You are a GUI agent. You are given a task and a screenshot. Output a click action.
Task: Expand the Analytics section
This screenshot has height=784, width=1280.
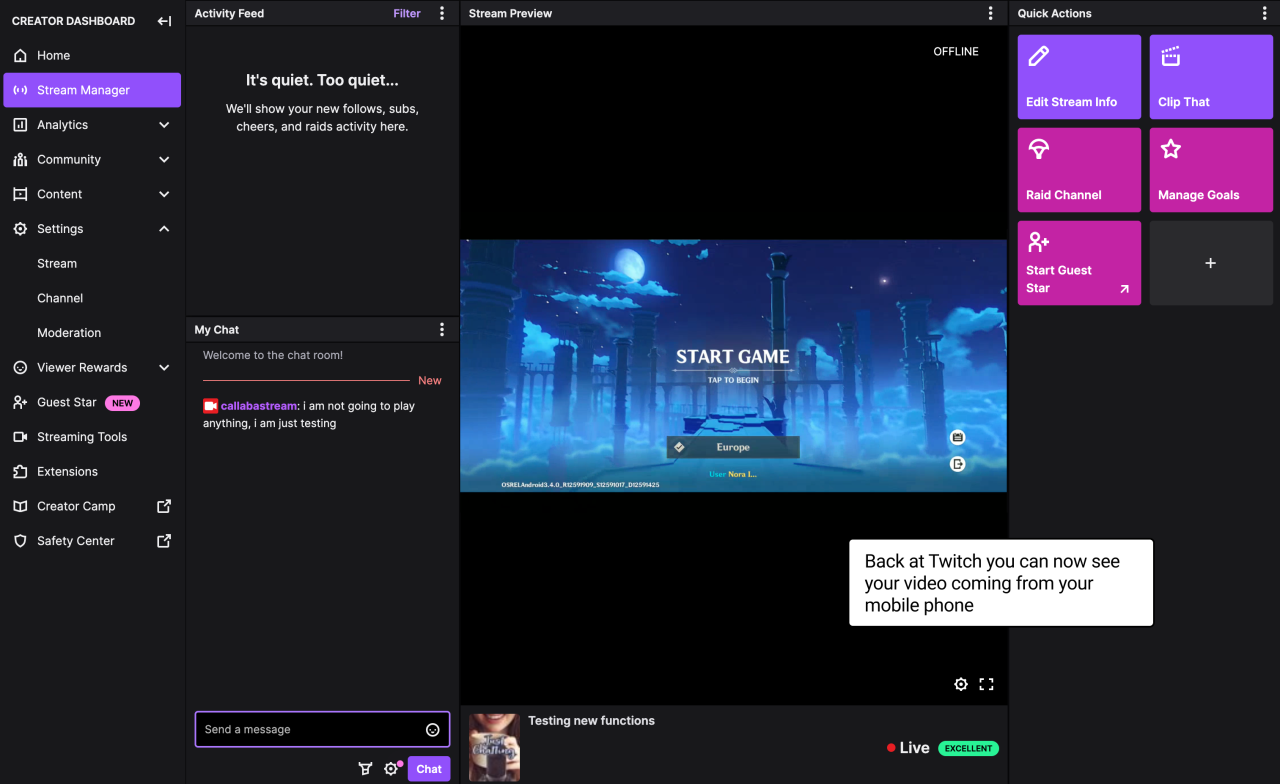pyautogui.click(x=164, y=124)
